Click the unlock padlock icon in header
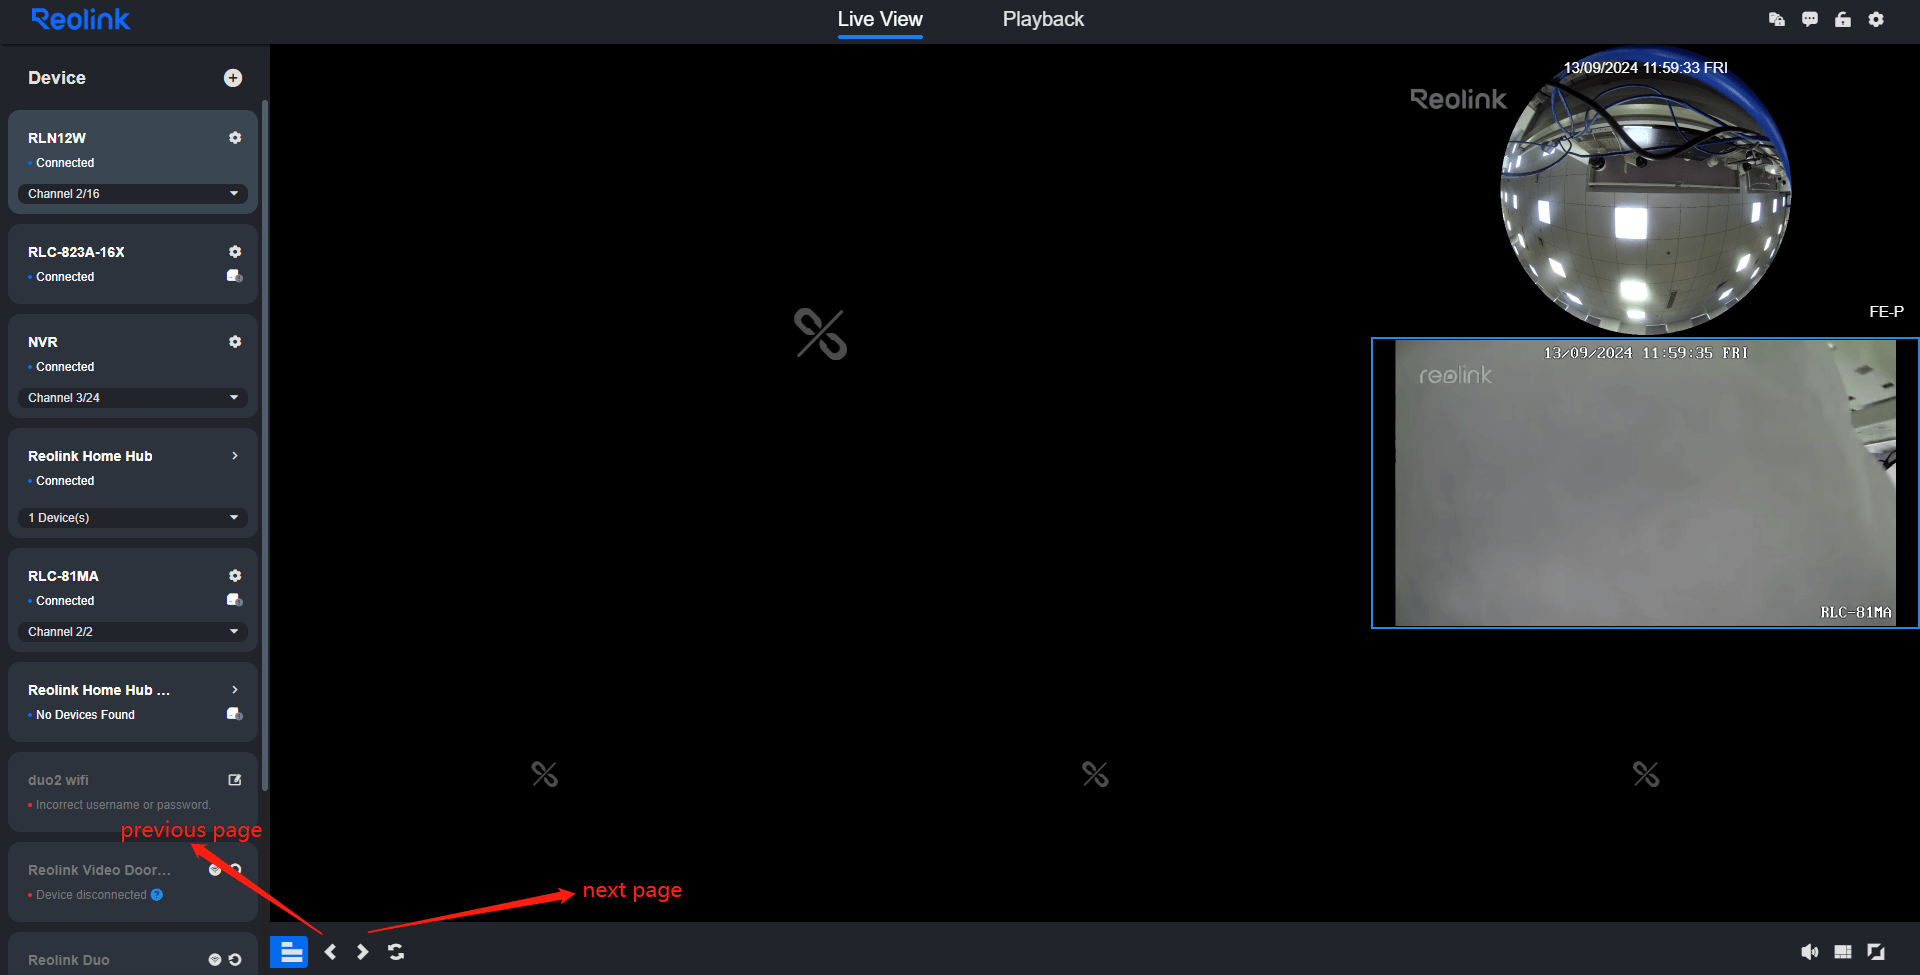 coord(1843,19)
